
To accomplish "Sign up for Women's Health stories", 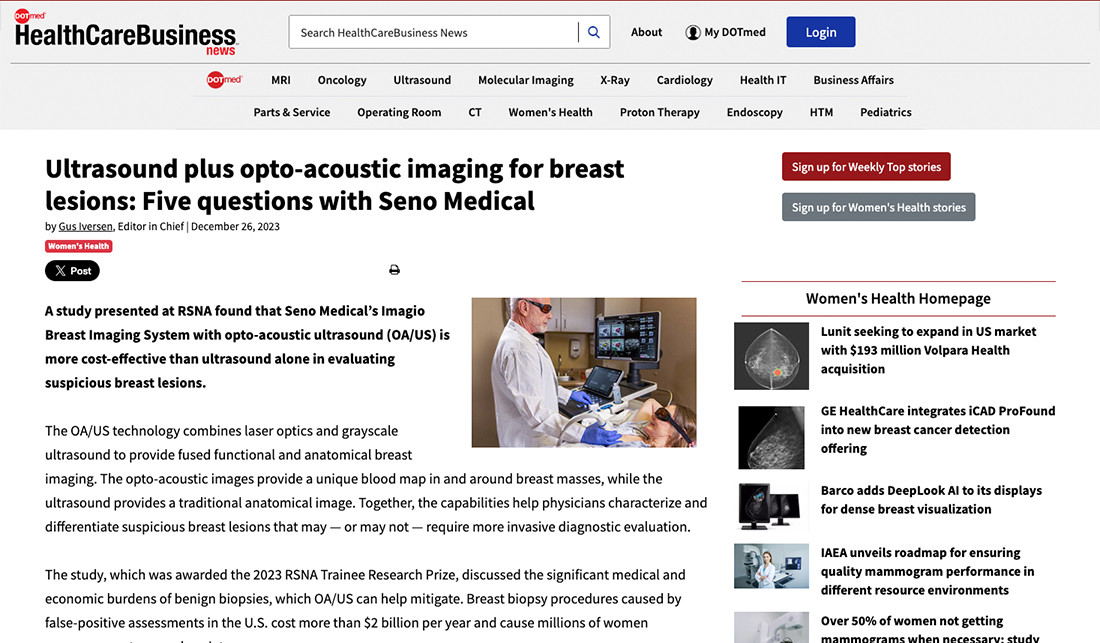I will point(878,207).
